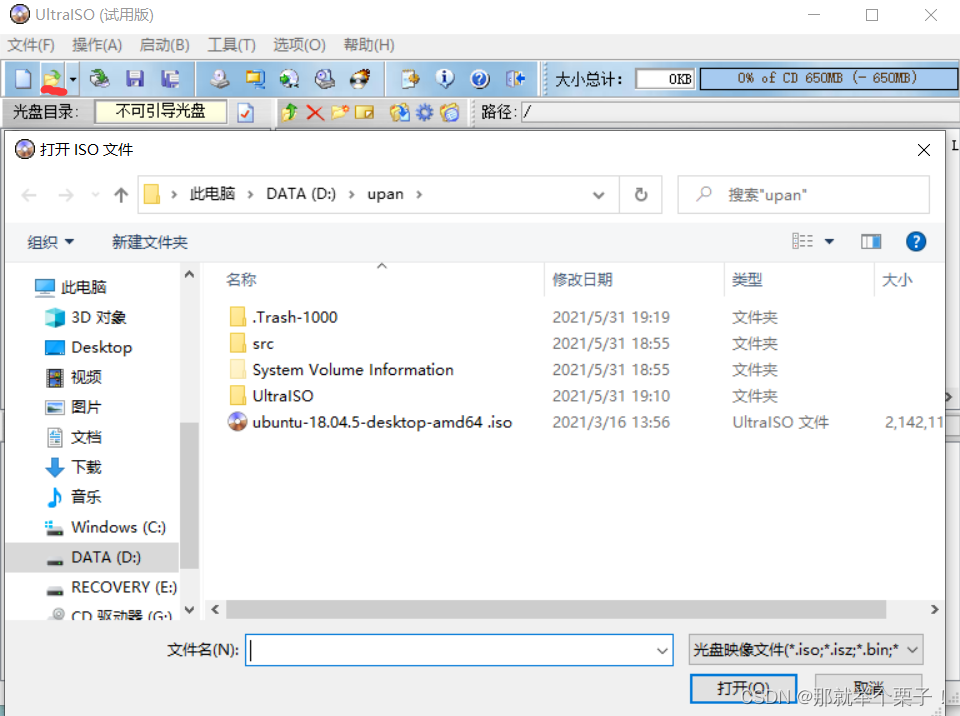Open the 启动(B) menu

(x=164, y=45)
